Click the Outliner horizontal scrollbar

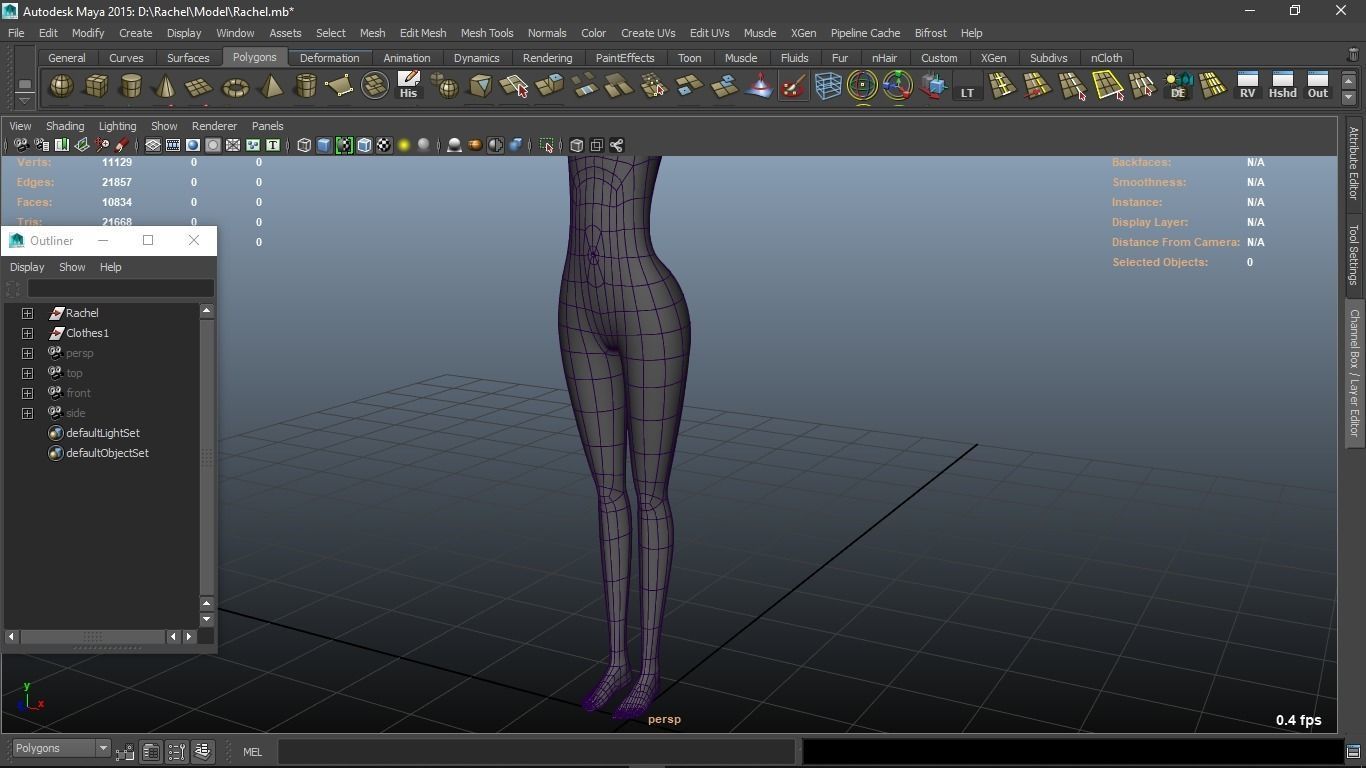pyautogui.click(x=93, y=636)
